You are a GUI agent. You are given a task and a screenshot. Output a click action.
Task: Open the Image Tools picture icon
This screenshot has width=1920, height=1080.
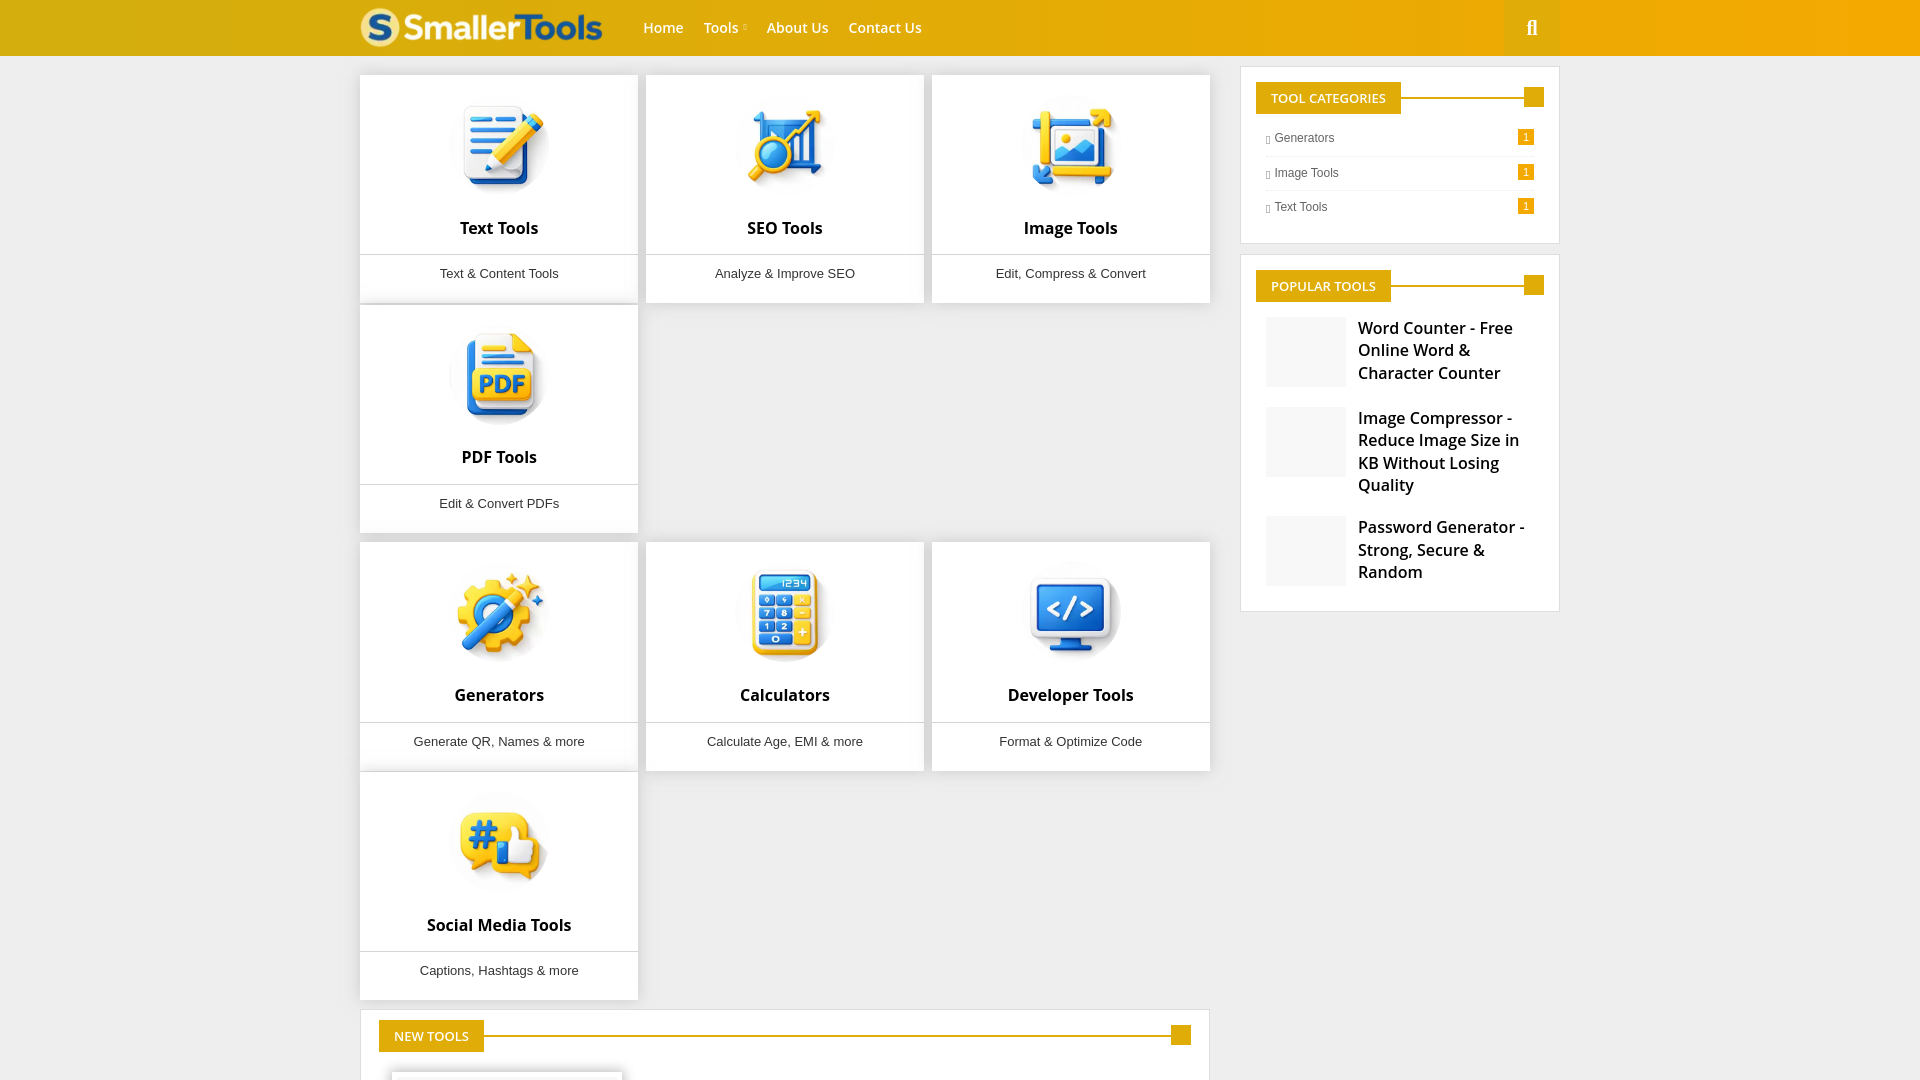(1071, 147)
